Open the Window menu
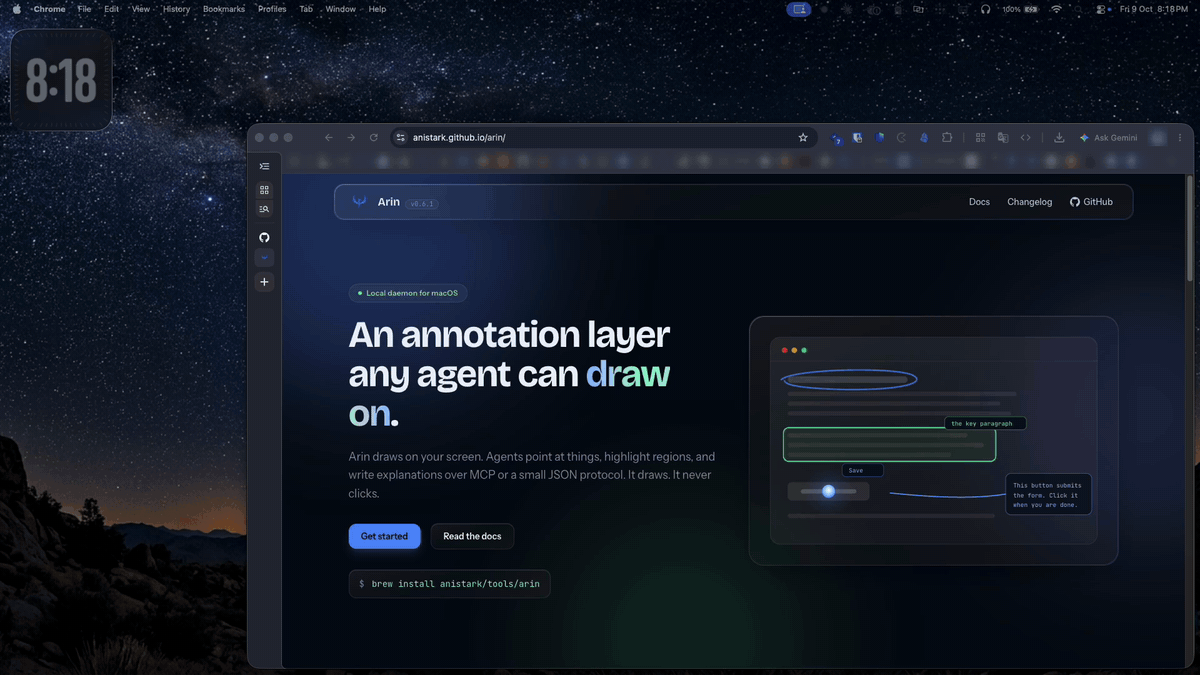This screenshot has width=1200, height=675. pos(341,9)
